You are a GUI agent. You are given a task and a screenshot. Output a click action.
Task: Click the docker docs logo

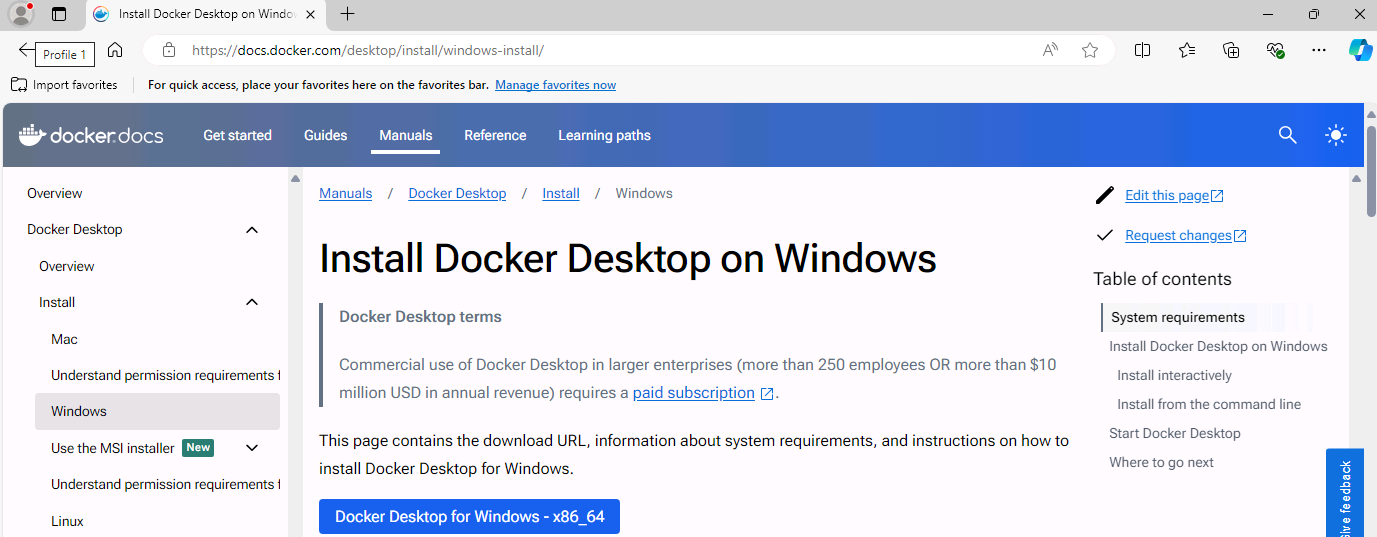coord(91,135)
